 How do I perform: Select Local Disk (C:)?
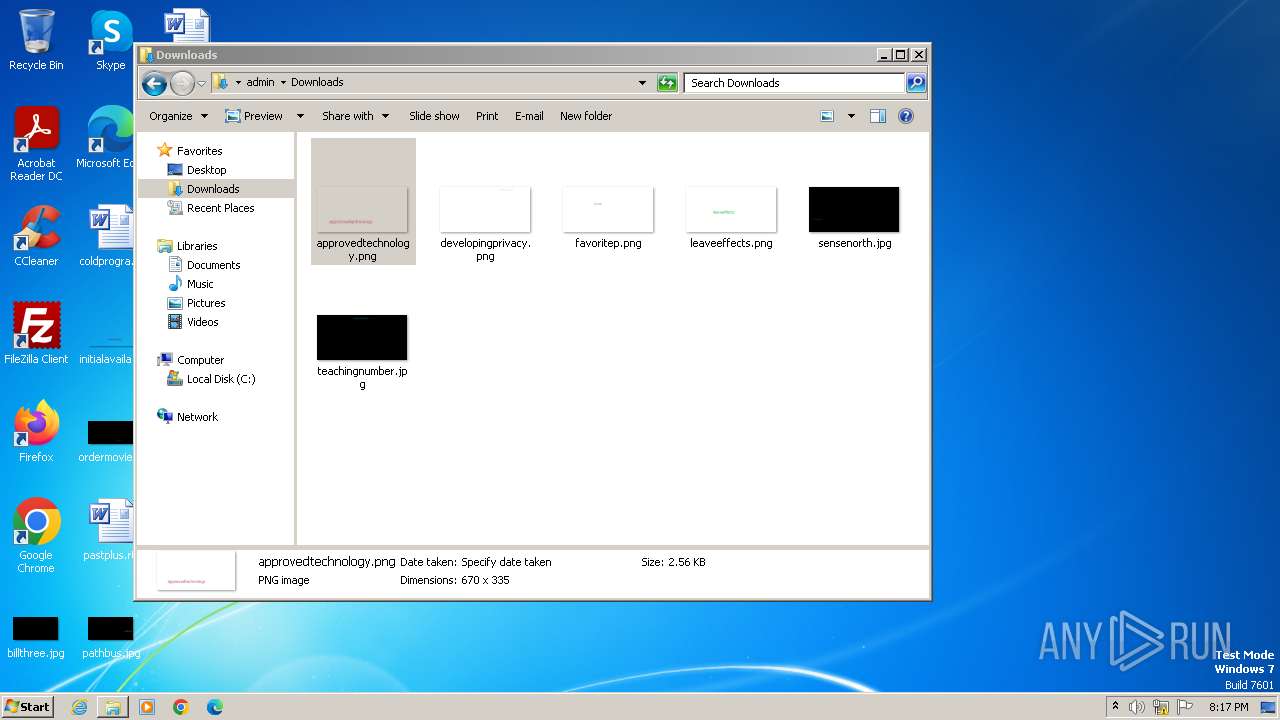pyautogui.click(x=221, y=379)
